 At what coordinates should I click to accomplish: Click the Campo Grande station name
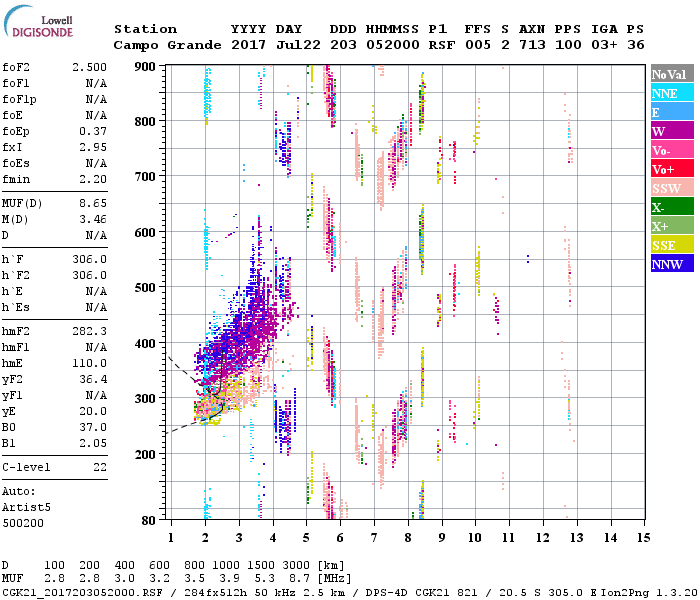[165, 45]
